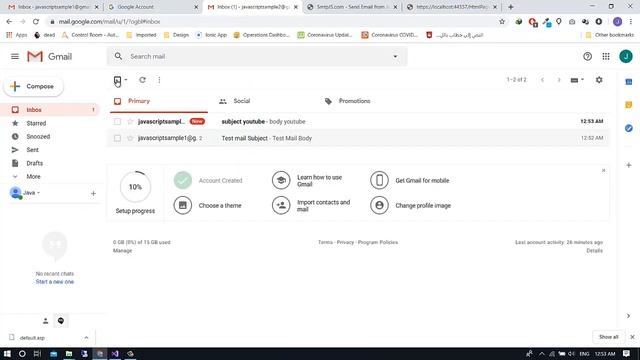Click the Gmail logo
Viewport: 640px width, 360px height.
[x=49, y=56]
